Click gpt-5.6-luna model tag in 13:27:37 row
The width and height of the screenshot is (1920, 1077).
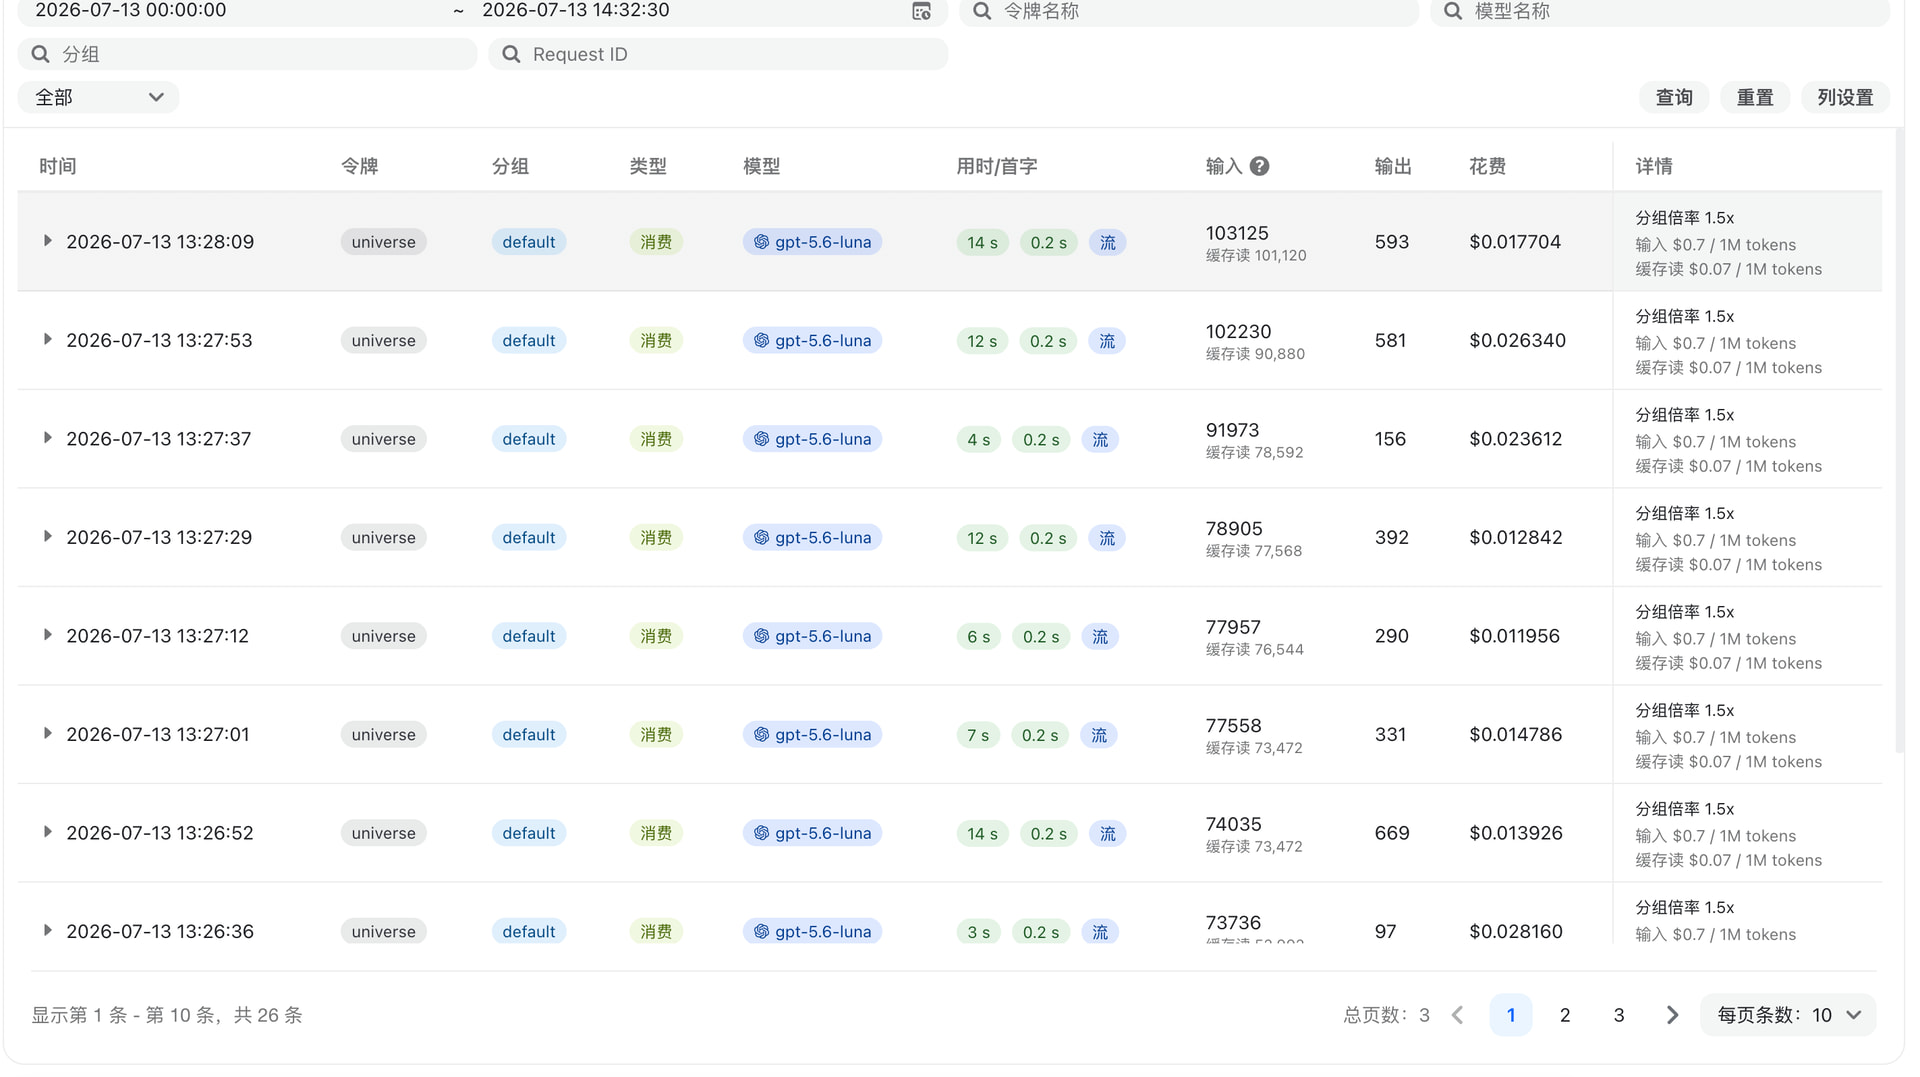click(x=812, y=439)
